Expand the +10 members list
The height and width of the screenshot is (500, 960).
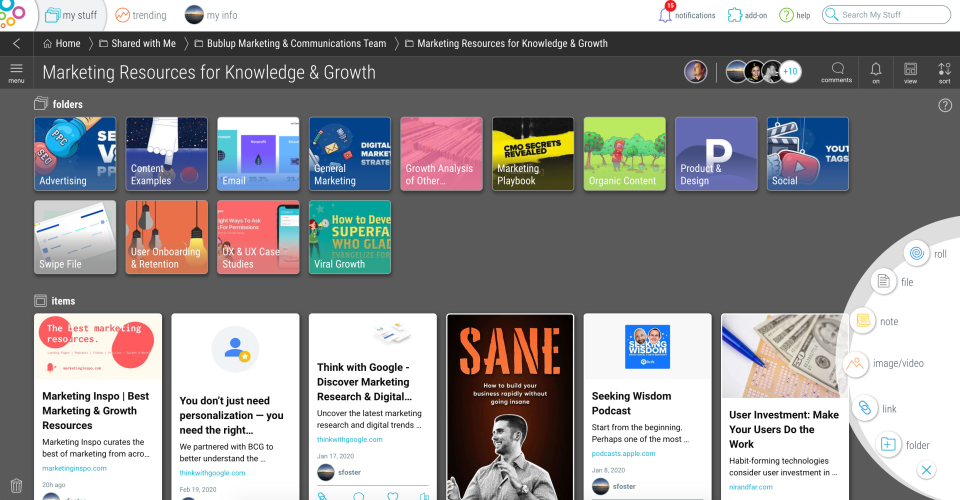coord(790,72)
